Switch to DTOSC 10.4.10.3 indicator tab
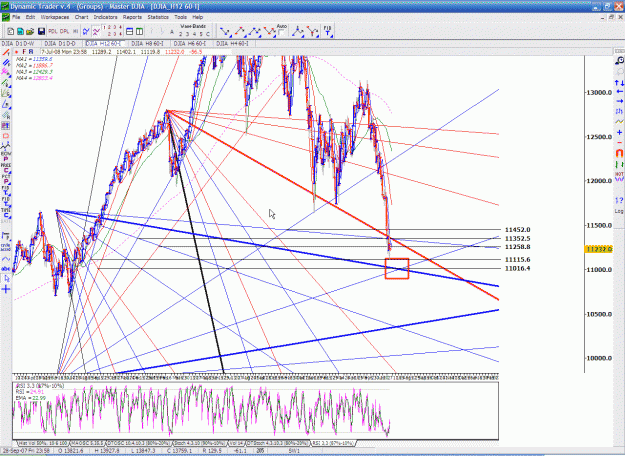625x456 pixels. pos(140,443)
